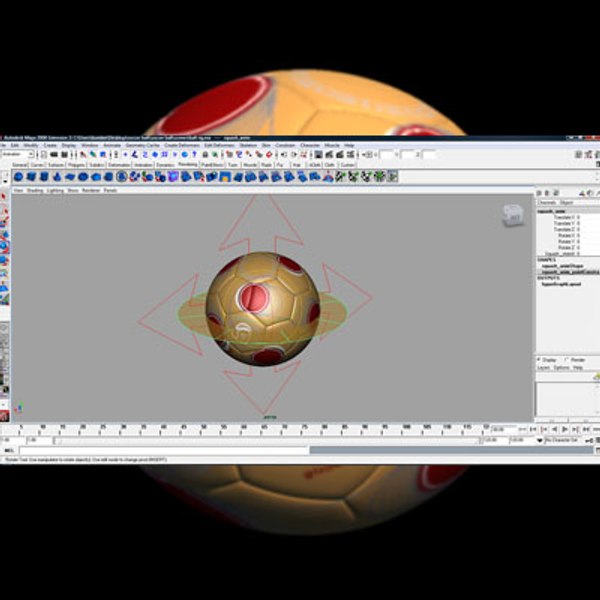Click Rotate Y channel label
Image resolution: width=600 pixels, height=600 pixels.
[567, 241]
